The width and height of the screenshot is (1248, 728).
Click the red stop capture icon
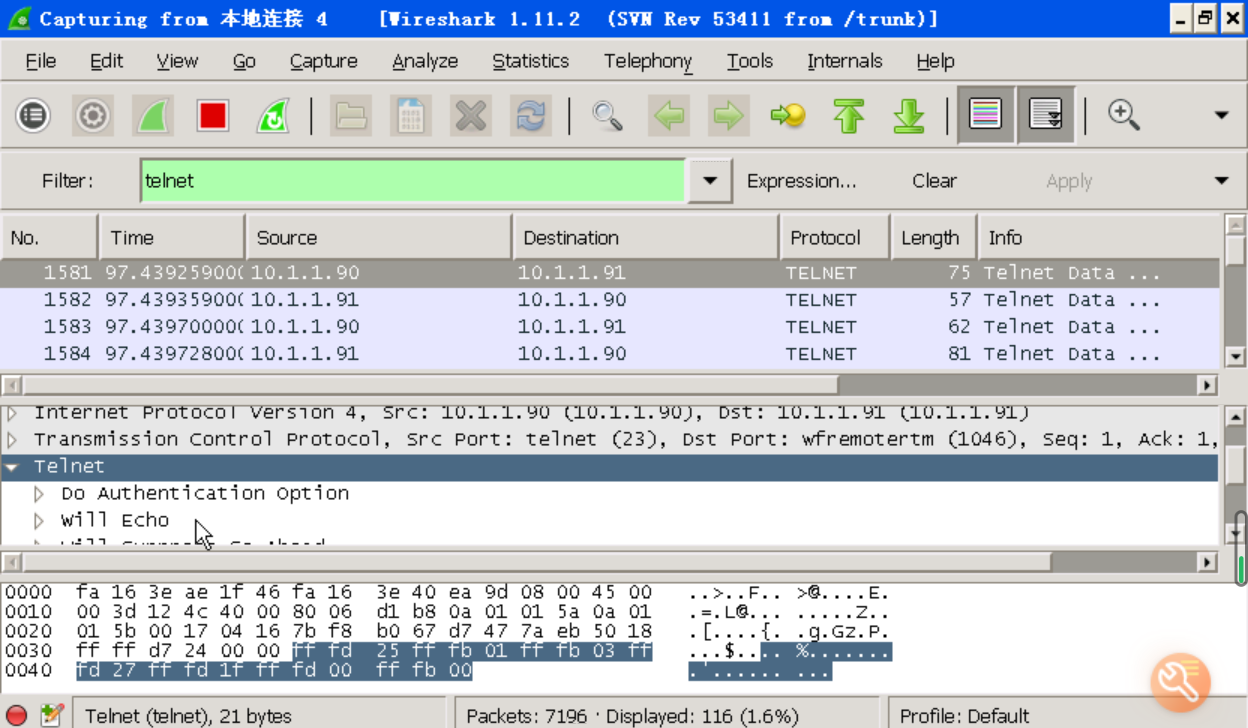coord(212,116)
